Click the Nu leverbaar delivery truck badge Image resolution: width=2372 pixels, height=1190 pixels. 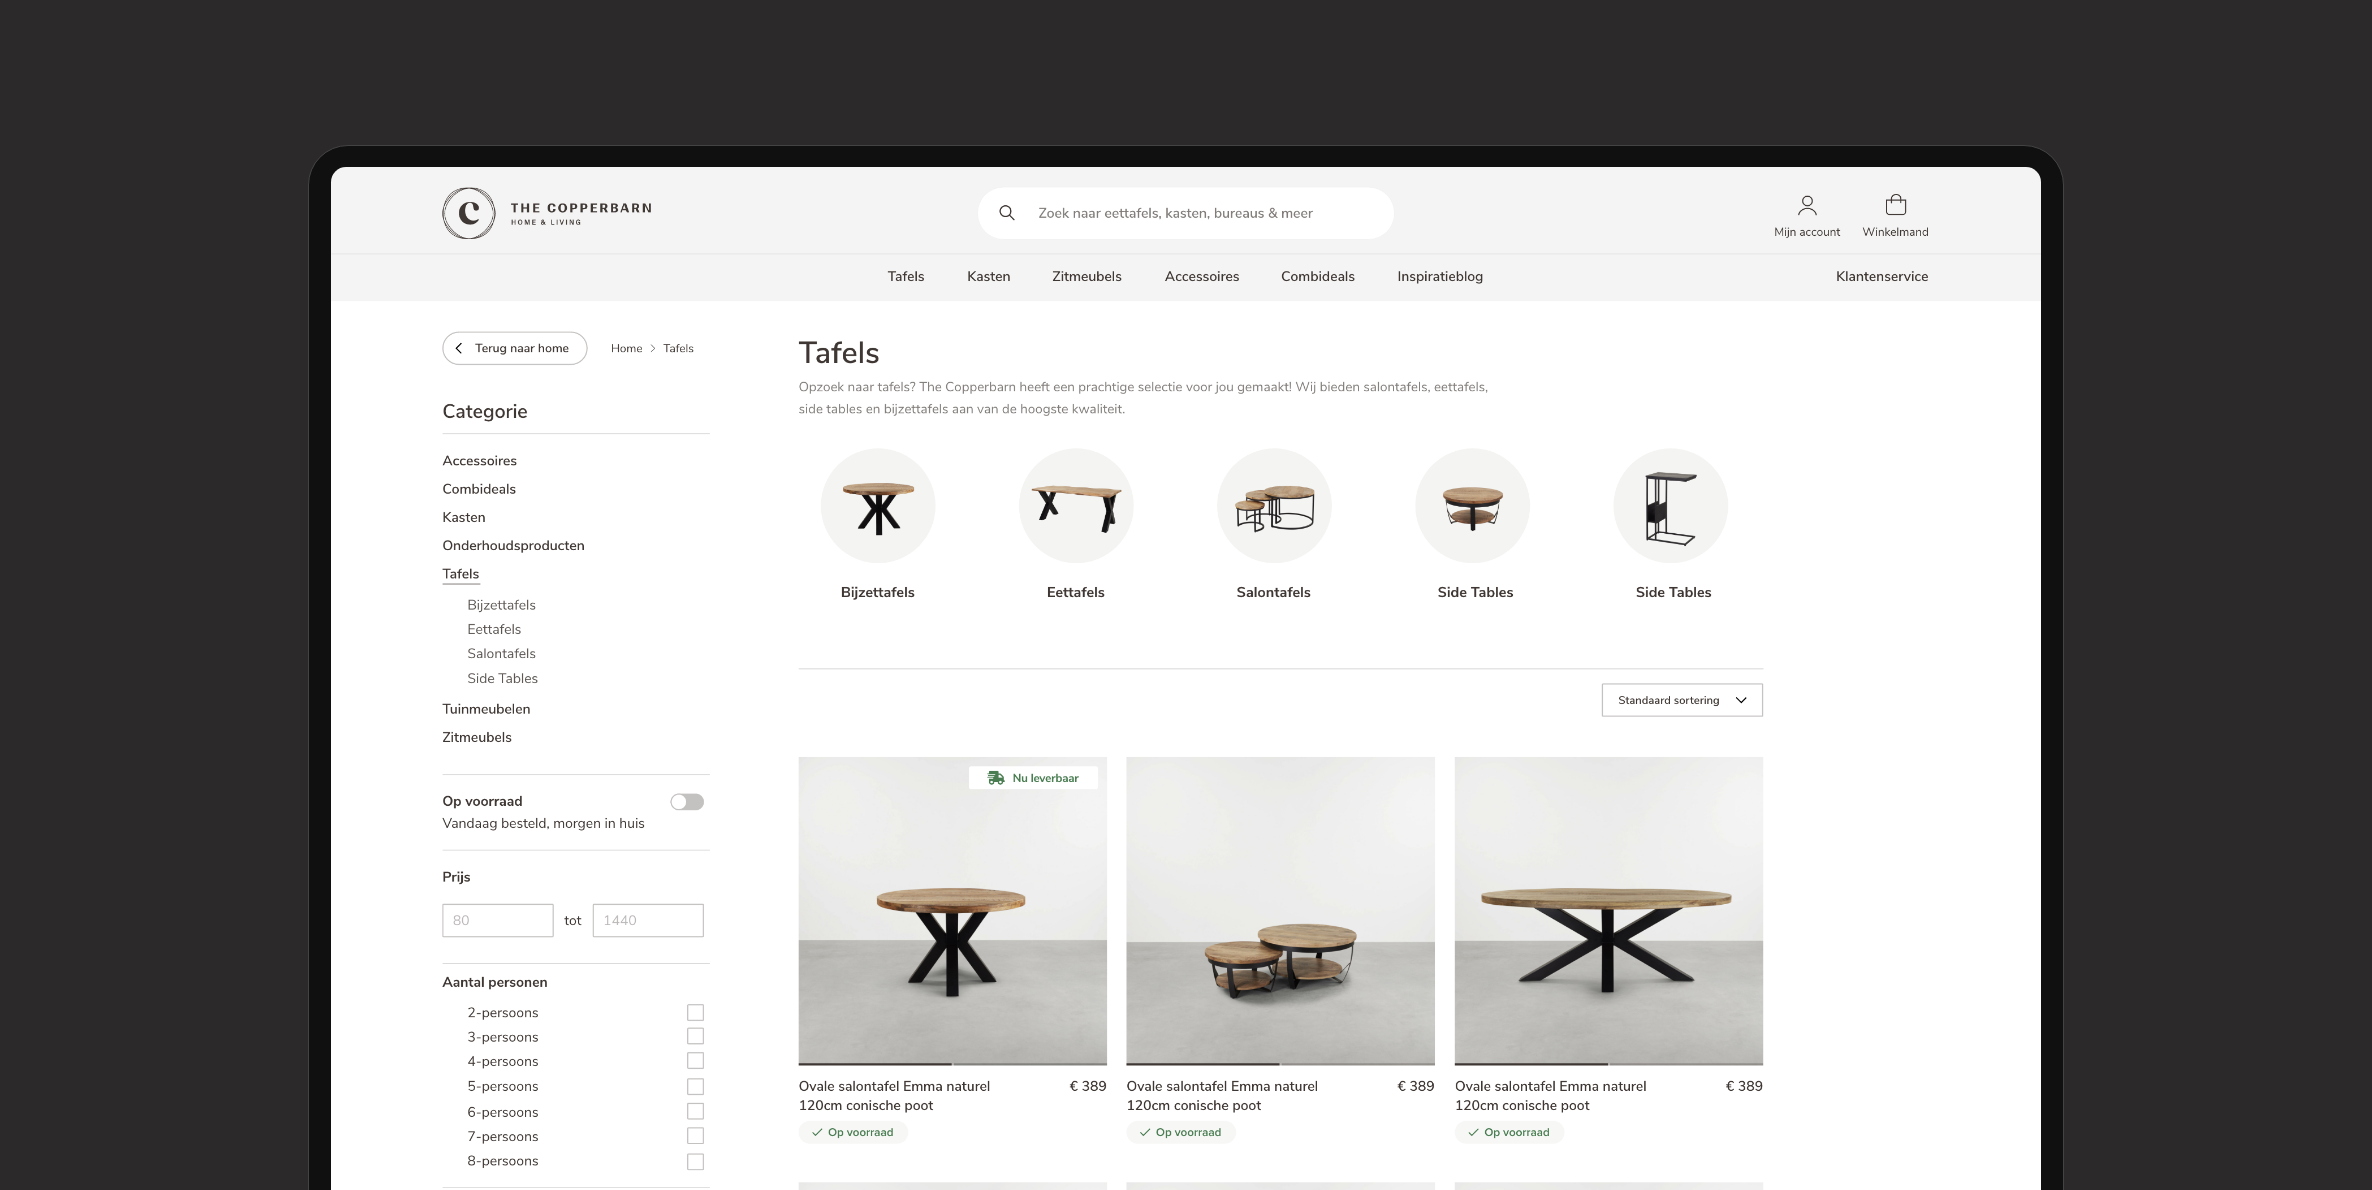coord(1033,778)
